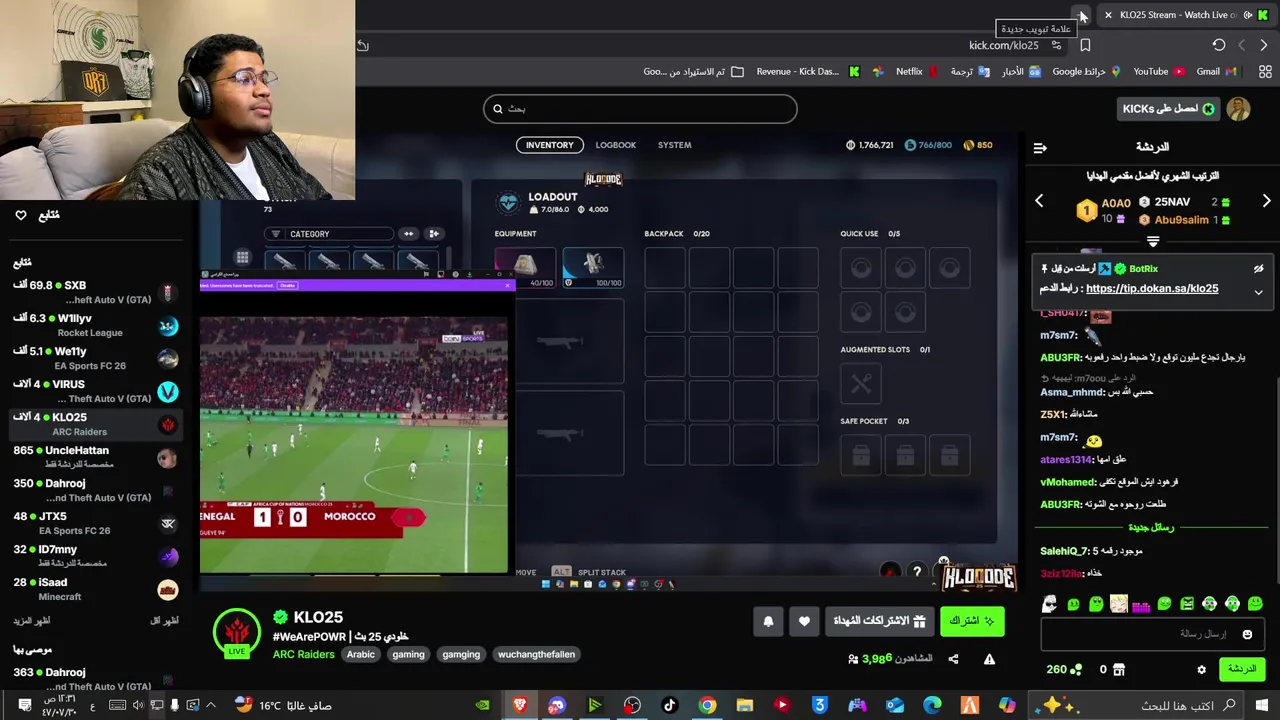This screenshot has height=720, width=1280.
Task: Open YouTube bookmark in bookmarks bar
Action: click(1158, 71)
